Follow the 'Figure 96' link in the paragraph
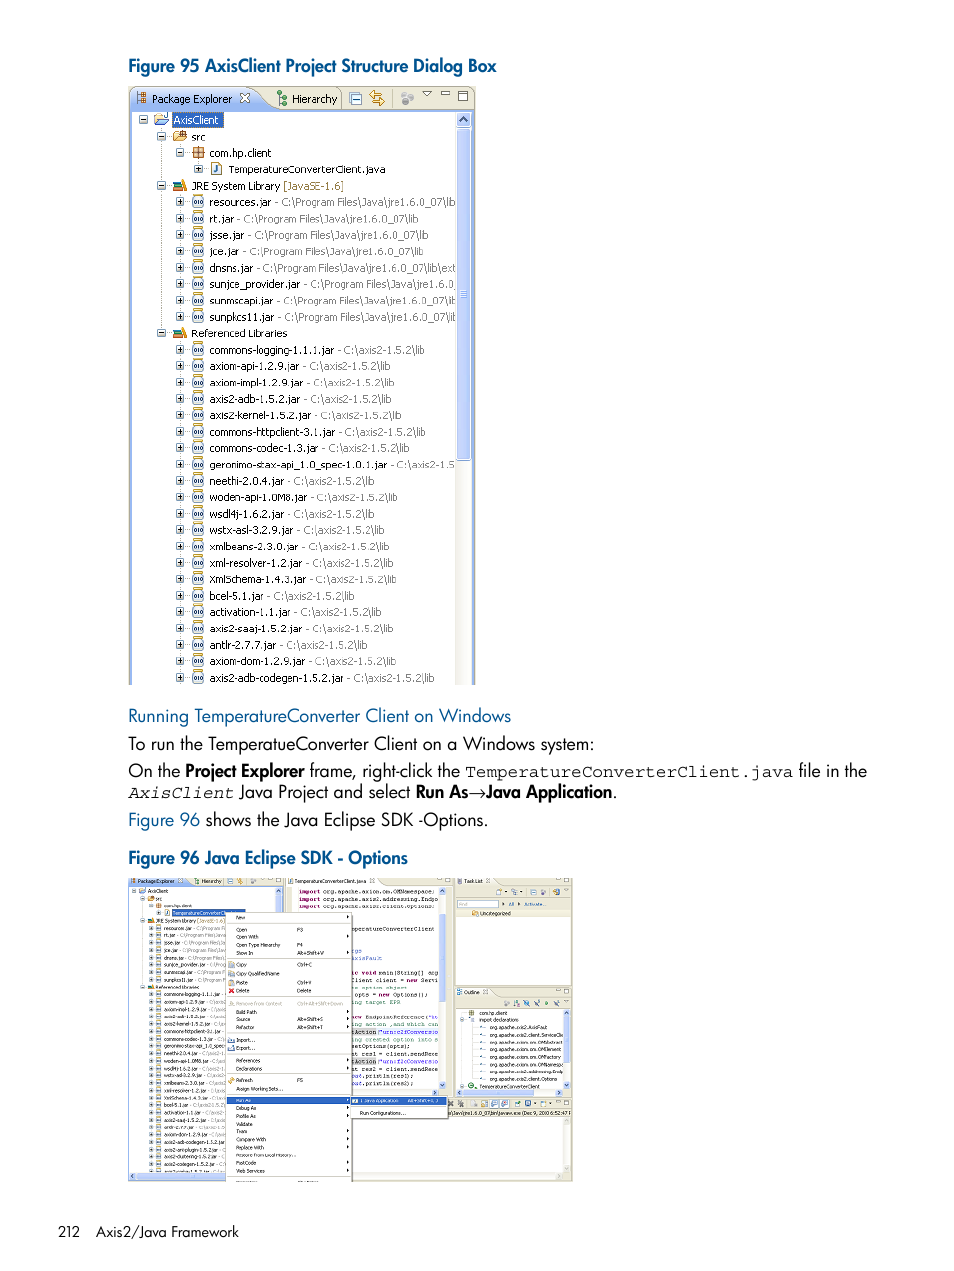 [164, 820]
